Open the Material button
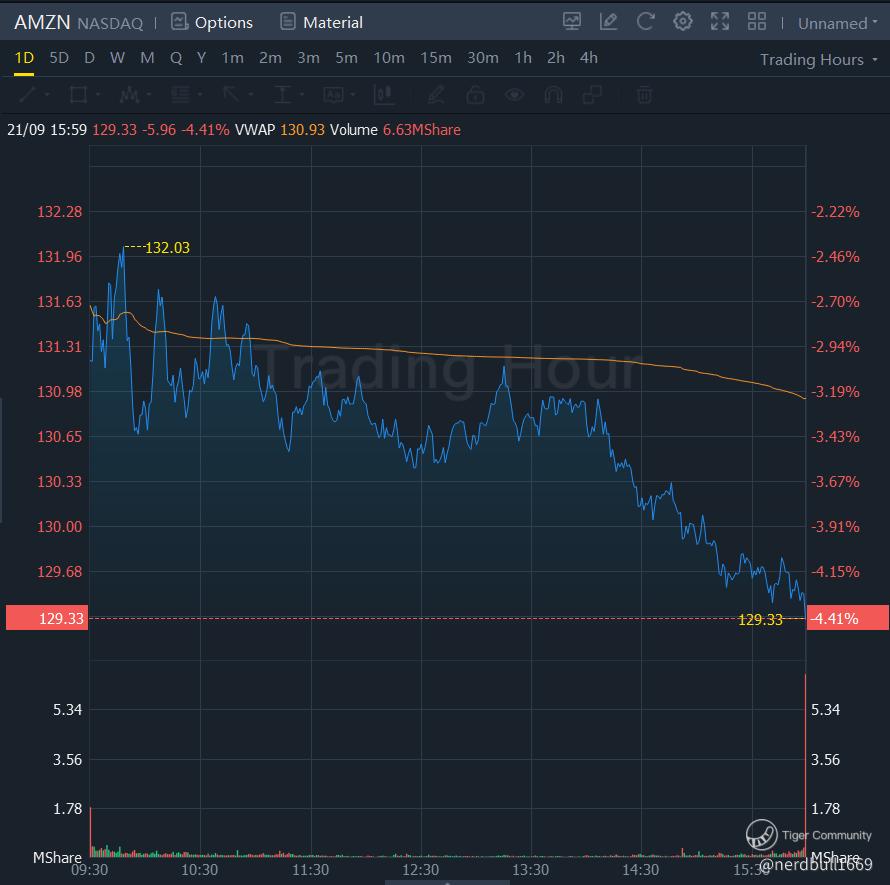The image size is (890, 885). [x=321, y=22]
